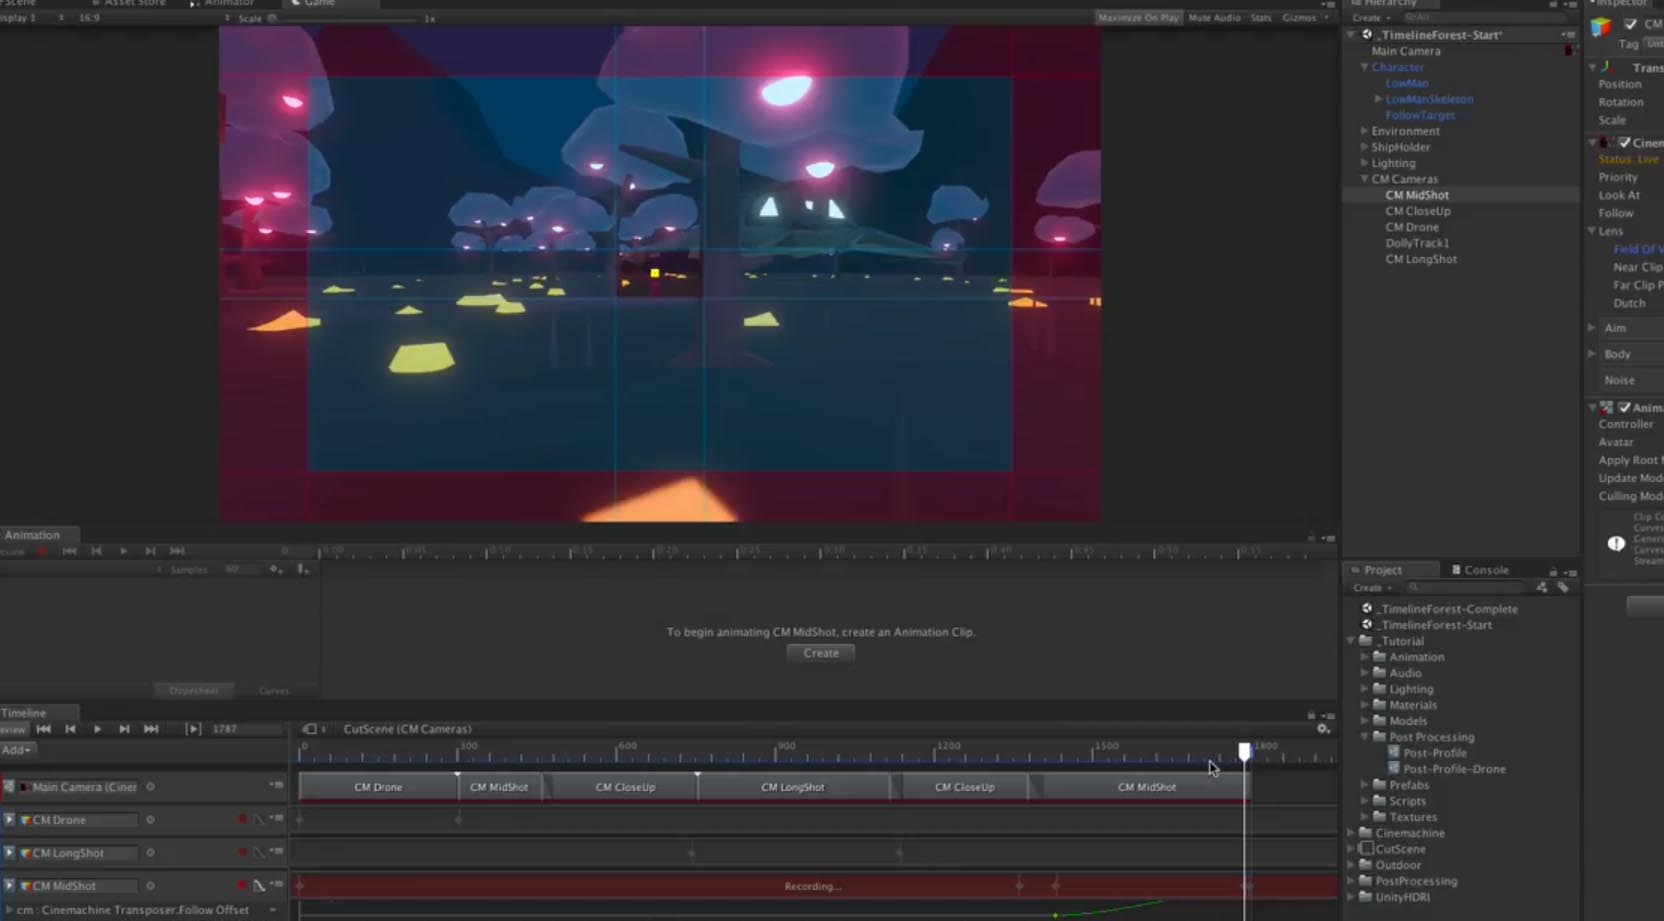Show curves for CM Drone track
1664x921 pixels.
[259, 820]
